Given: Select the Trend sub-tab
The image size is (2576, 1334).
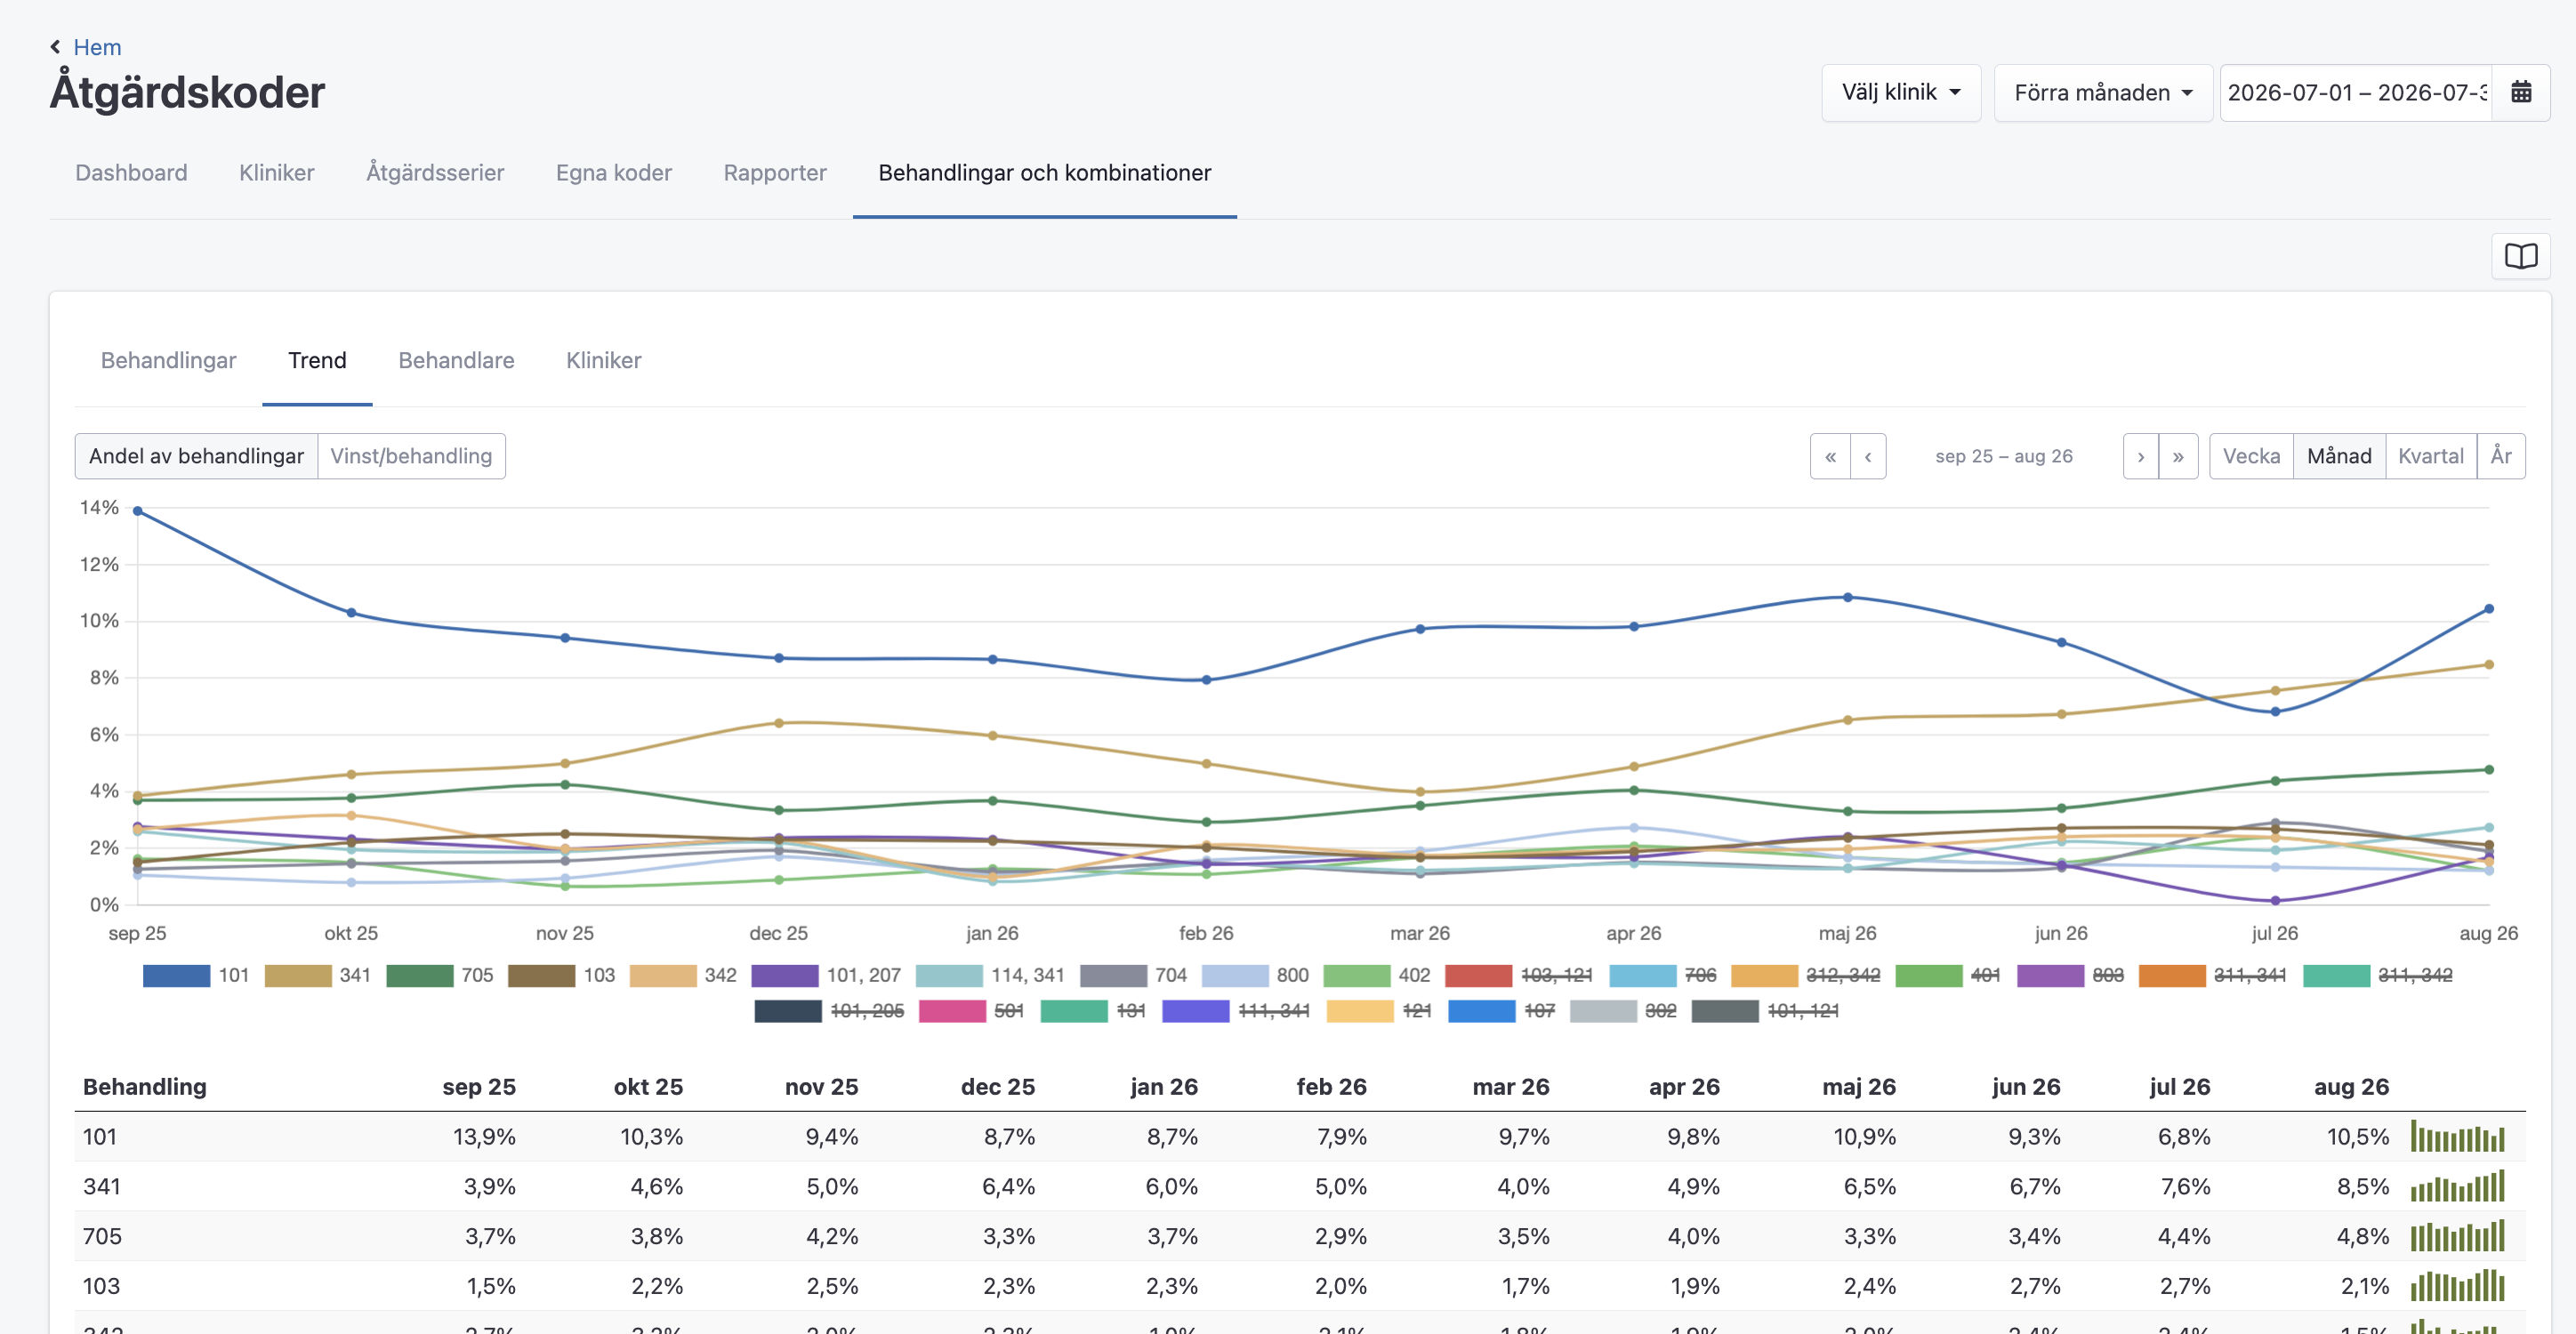Looking at the screenshot, I should point(317,360).
